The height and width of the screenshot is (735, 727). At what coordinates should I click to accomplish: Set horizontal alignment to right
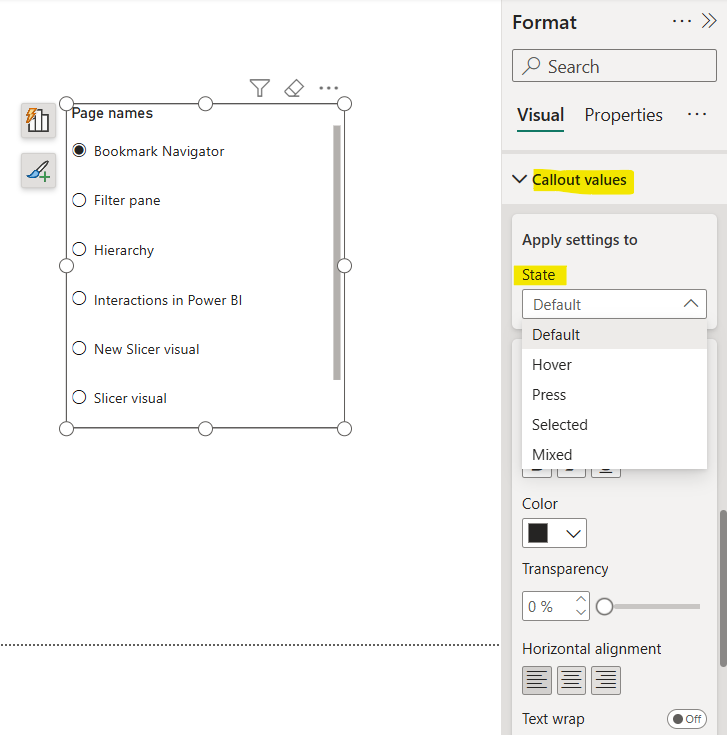(x=606, y=681)
